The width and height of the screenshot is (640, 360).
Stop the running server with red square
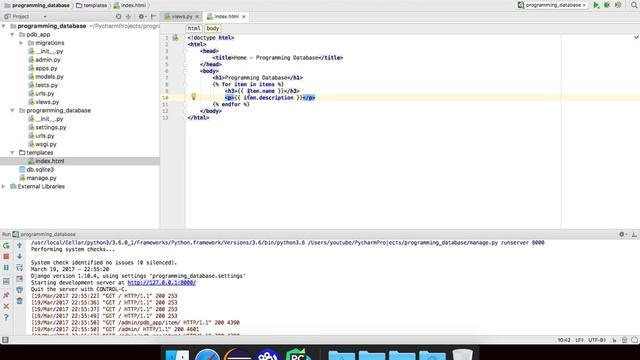point(6,257)
